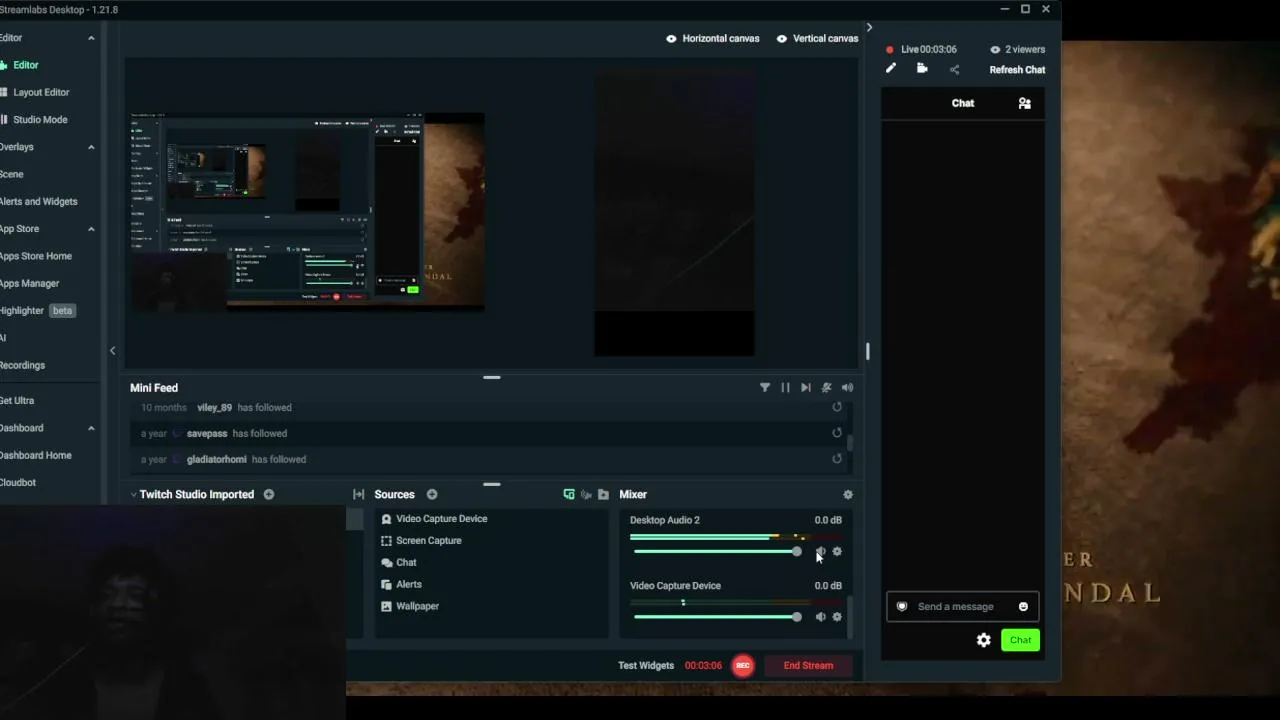The image size is (1280, 720).
Task: Click the speaker volume icon in Mini Feed
Action: point(848,388)
